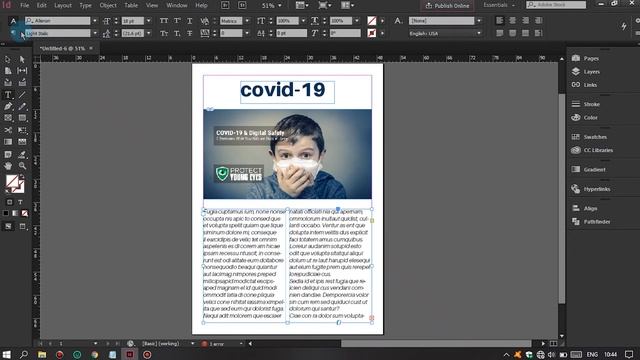Open the language English: USA dropdown
The width and height of the screenshot is (640, 360).
coord(479,33)
